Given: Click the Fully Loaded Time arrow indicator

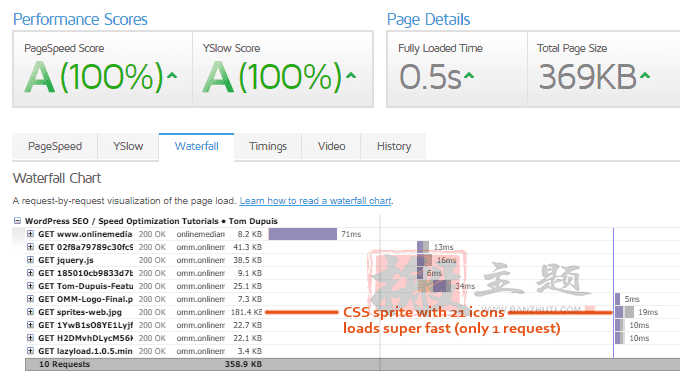Looking at the screenshot, I should [469, 76].
